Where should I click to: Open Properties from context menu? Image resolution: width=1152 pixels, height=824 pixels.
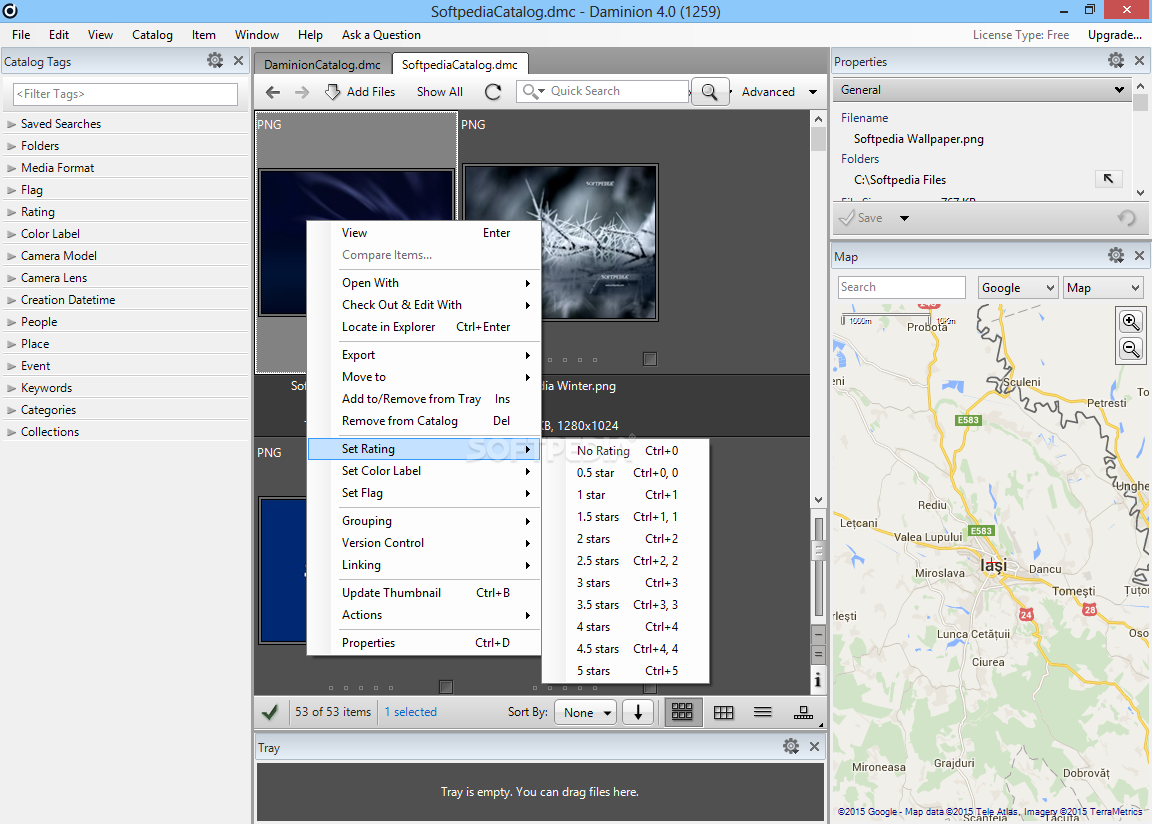424,643
